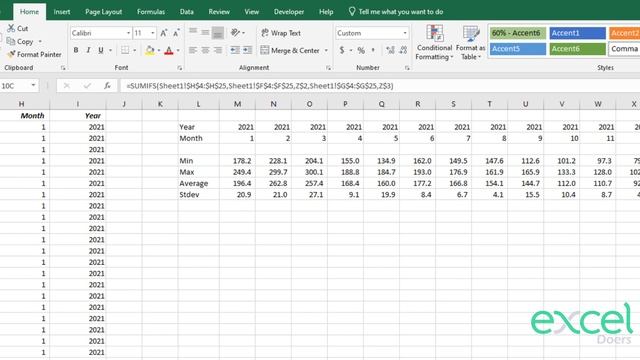Image resolution: width=640 pixels, height=360 pixels.
Task: Apply the Accent6 cell style
Action: [x=577, y=49]
